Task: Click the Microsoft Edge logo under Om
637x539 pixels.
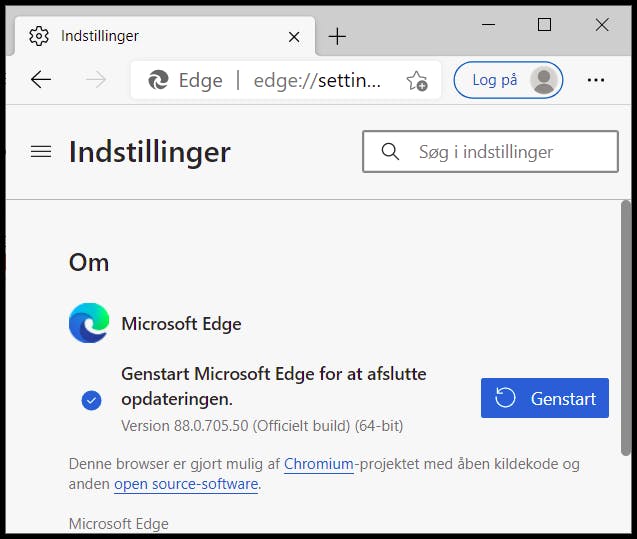Action: tap(89, 323)
